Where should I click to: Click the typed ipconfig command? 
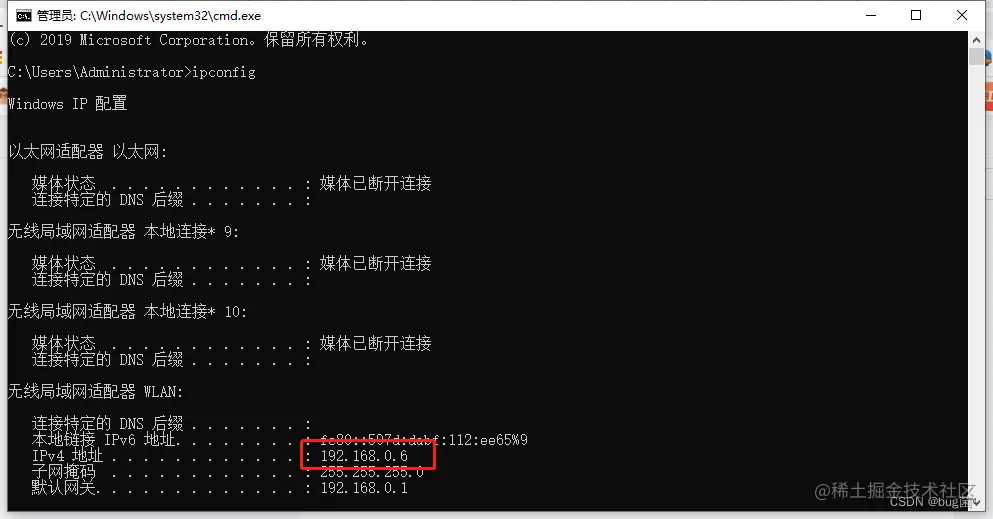point(224,72)
